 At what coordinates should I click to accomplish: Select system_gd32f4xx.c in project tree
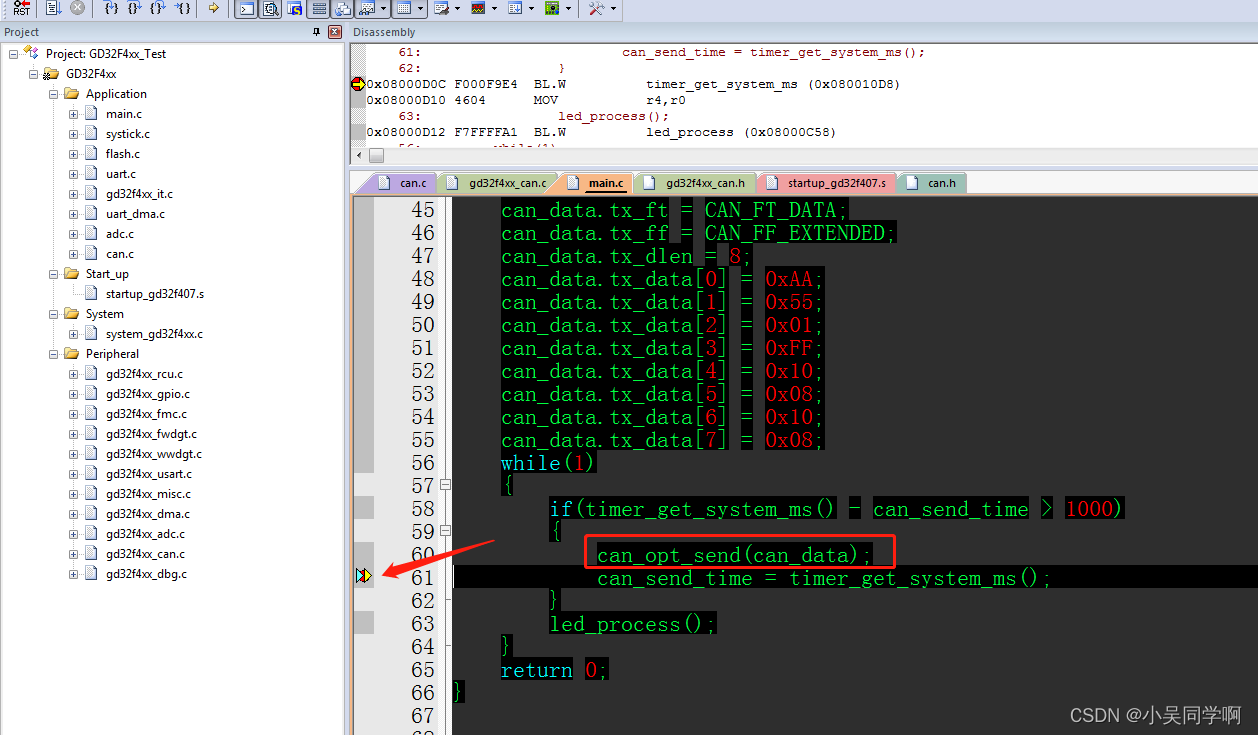154,334
